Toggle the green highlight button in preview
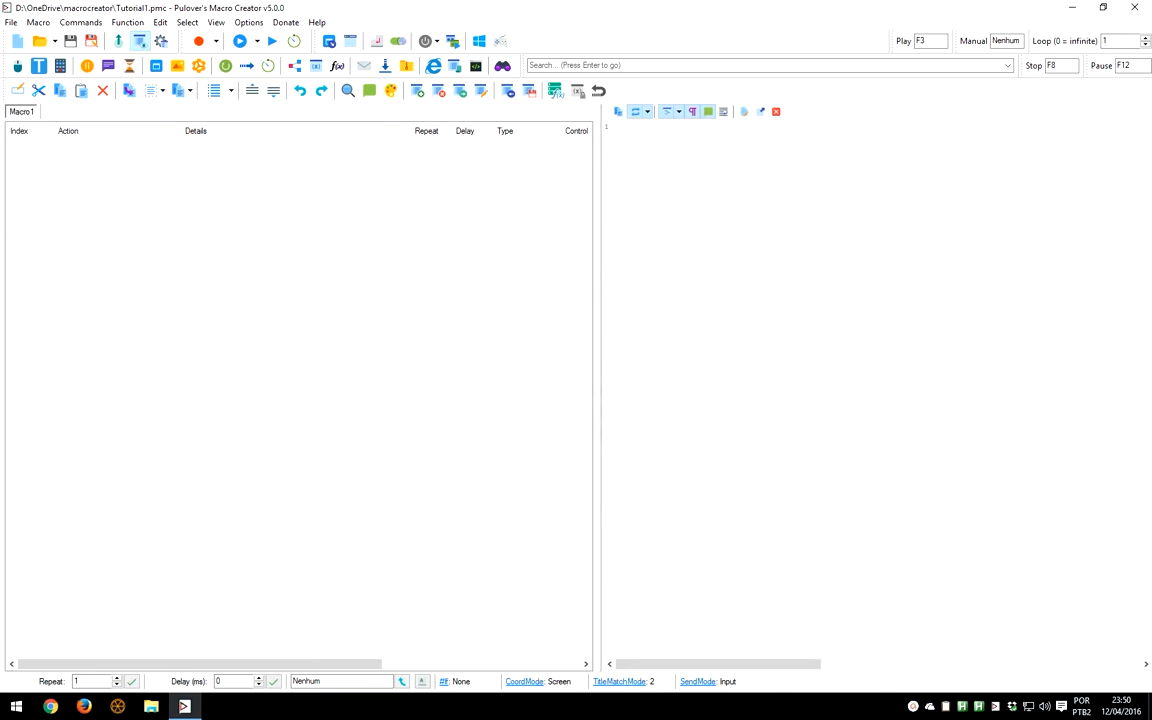The height and width of the screenshot is (720, 1152). coord(708,112)
